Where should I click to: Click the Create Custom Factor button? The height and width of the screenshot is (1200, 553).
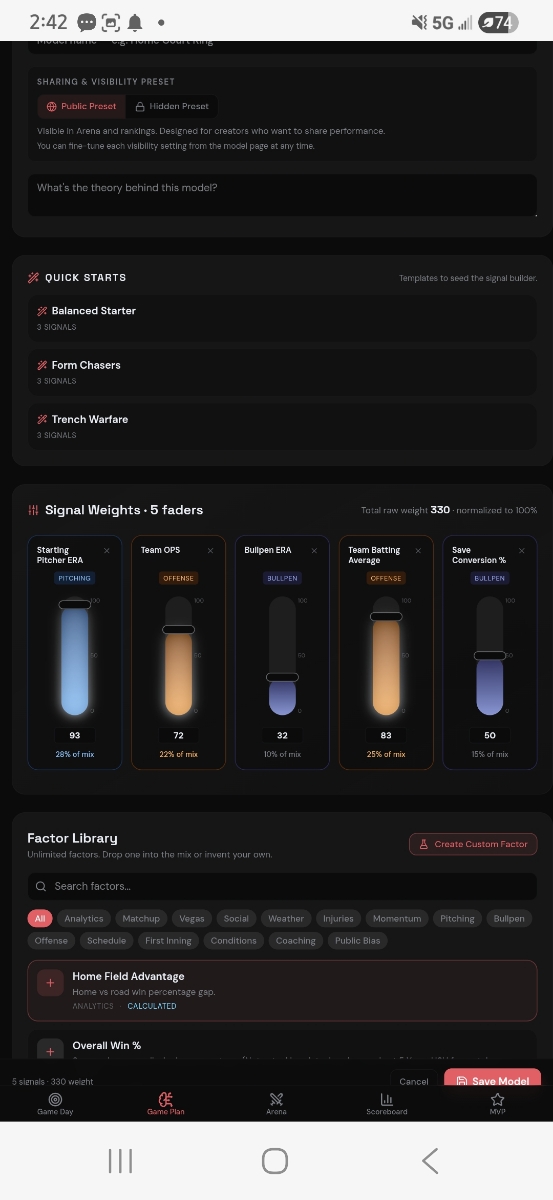473,844
